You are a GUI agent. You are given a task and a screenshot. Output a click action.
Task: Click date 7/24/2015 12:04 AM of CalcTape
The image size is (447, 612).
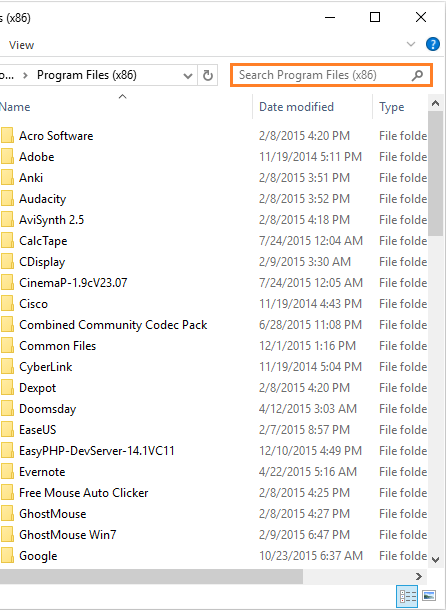pyautogui.click(x=311, y=241)
